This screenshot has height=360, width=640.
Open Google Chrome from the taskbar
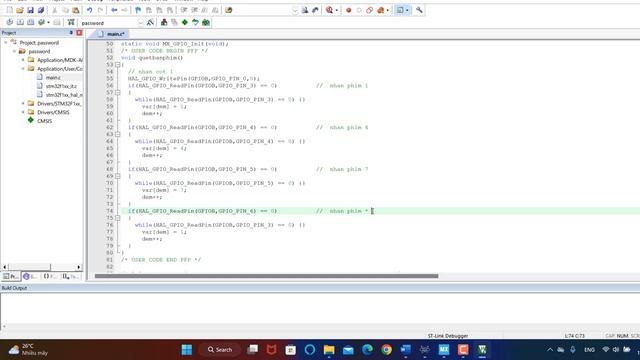click(387, 350)
